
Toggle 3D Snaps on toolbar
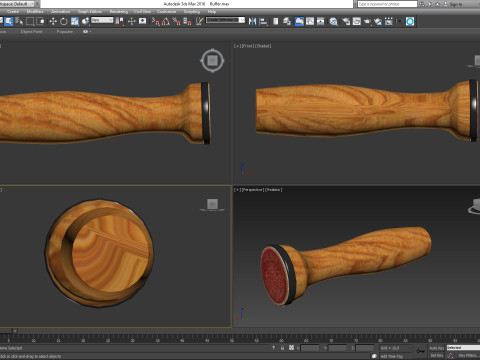click(x=155, y=21)
